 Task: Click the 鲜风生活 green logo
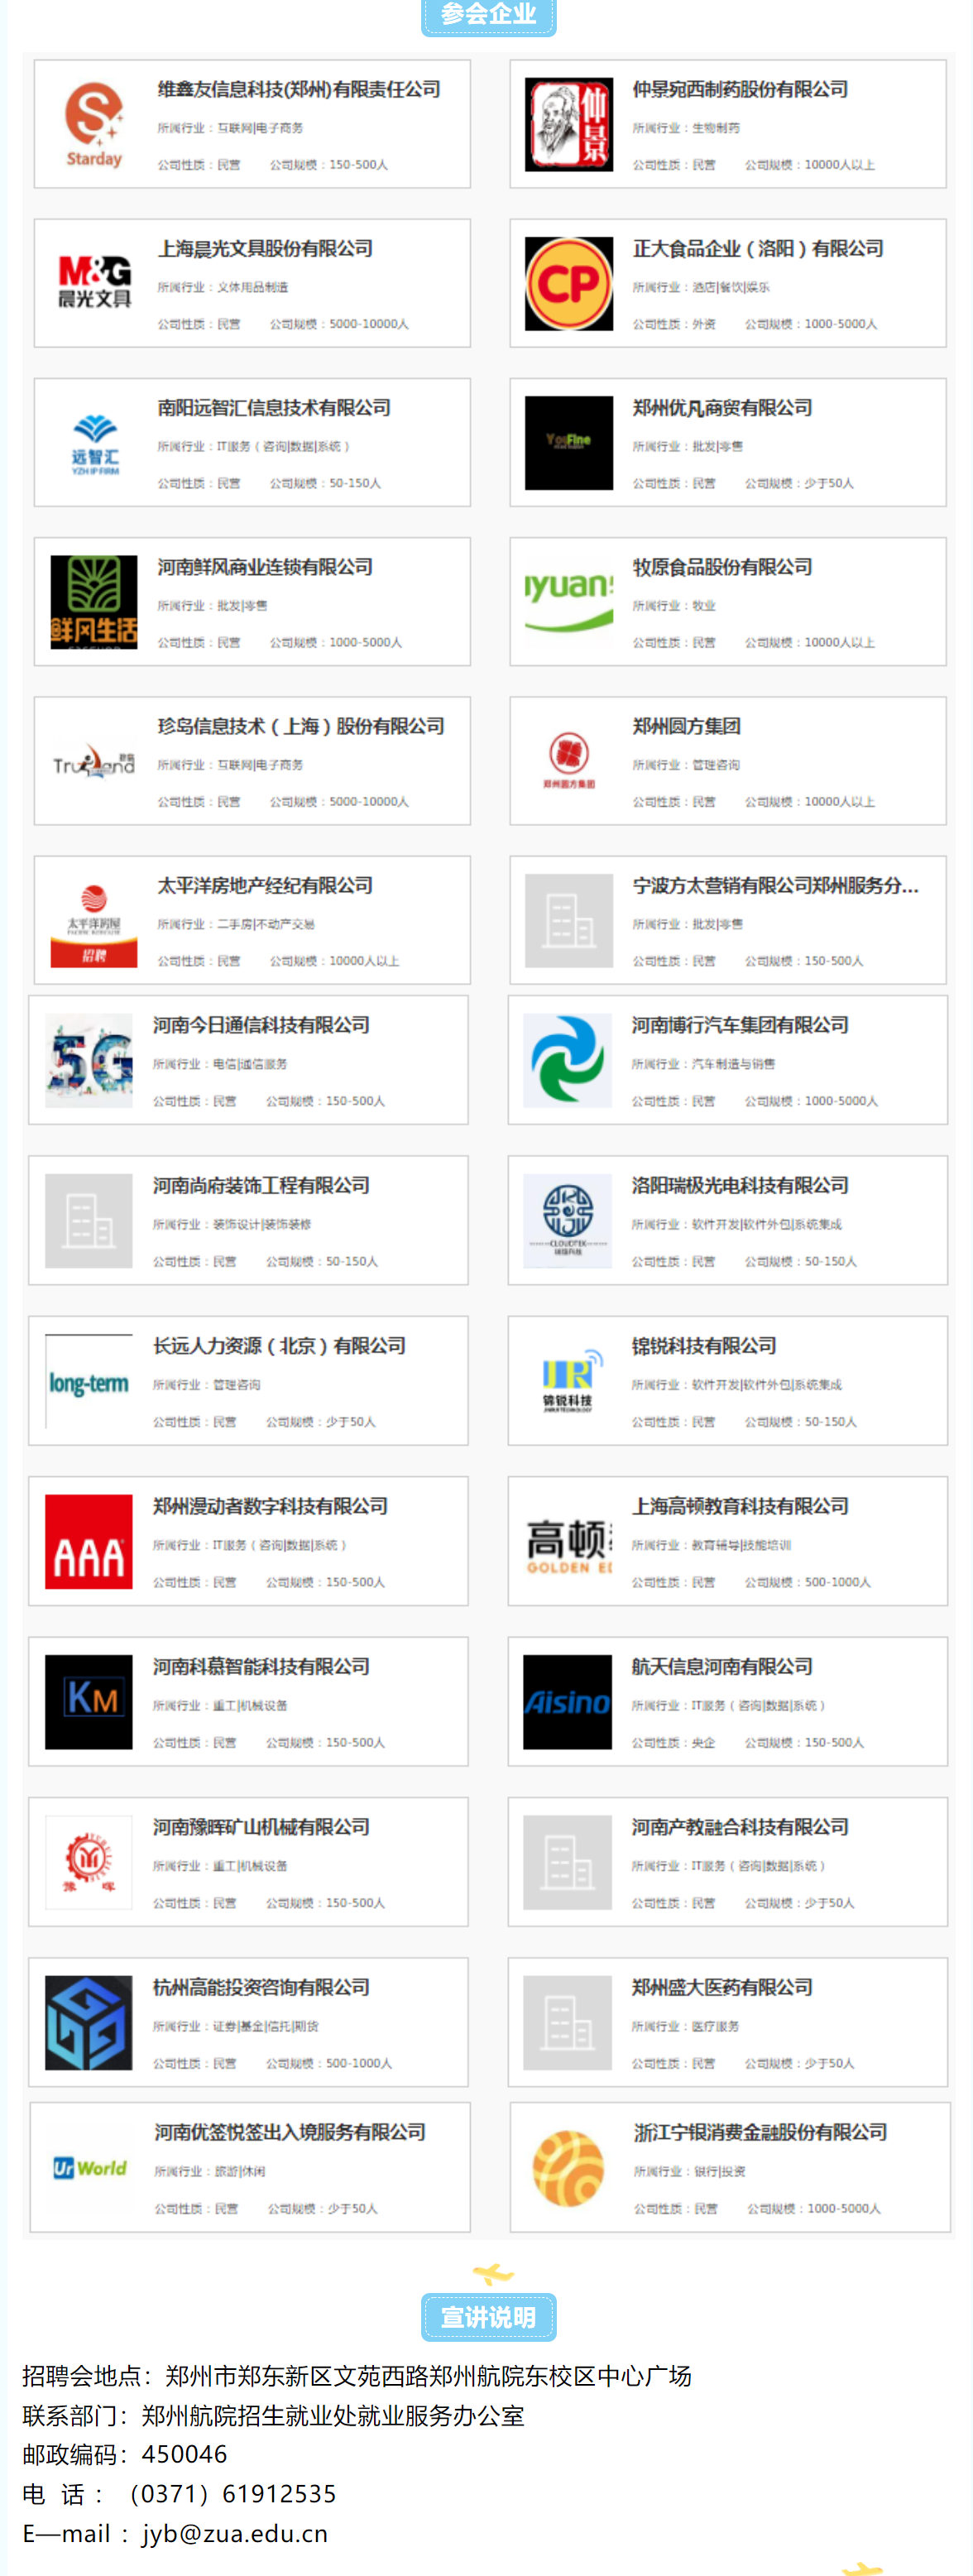click(94, 602)
